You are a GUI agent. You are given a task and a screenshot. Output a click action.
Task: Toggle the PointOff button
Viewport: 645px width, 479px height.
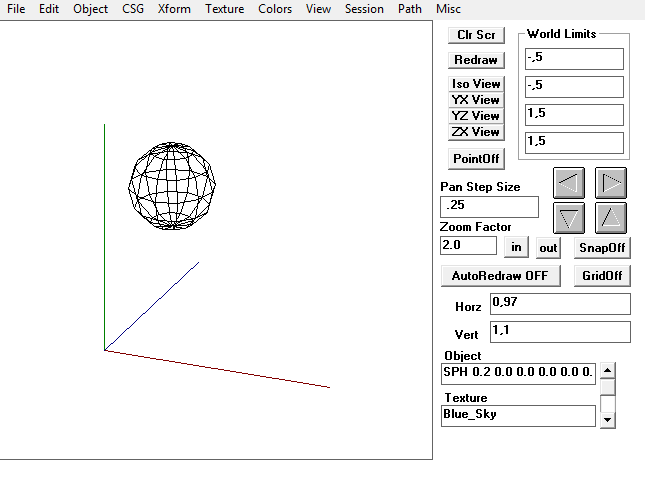pyautogui.click(x=476, y=158)
